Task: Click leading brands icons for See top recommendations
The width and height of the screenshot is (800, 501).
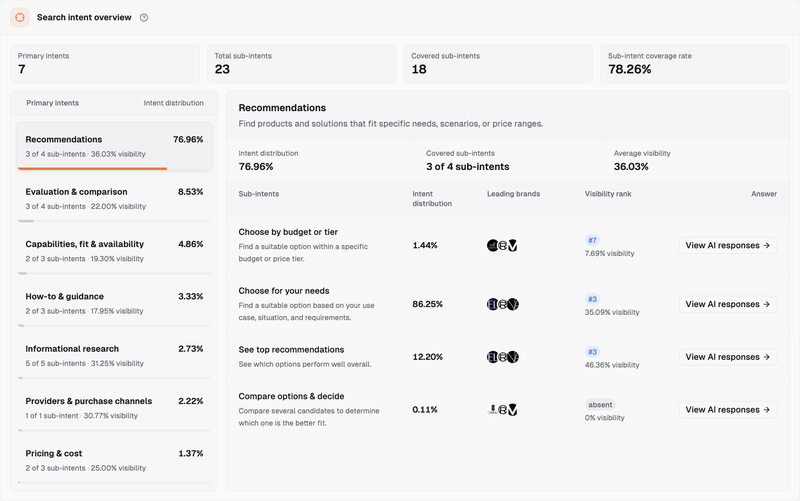Action: pos(503,357)
